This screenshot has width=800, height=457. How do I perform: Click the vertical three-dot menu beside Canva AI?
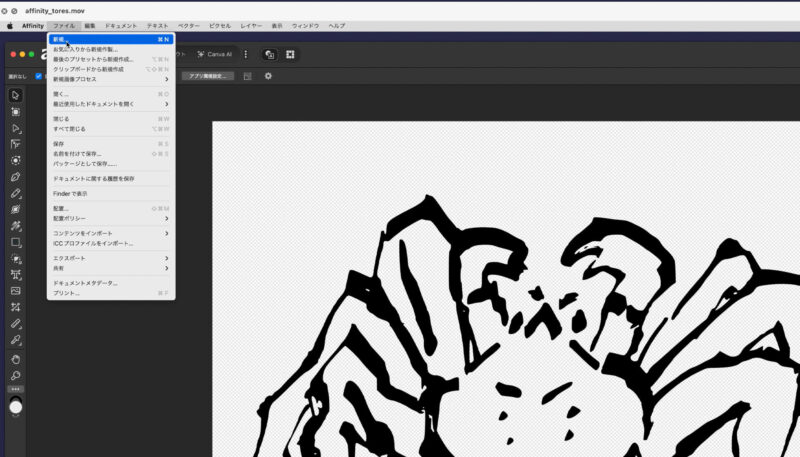[245, 55]
